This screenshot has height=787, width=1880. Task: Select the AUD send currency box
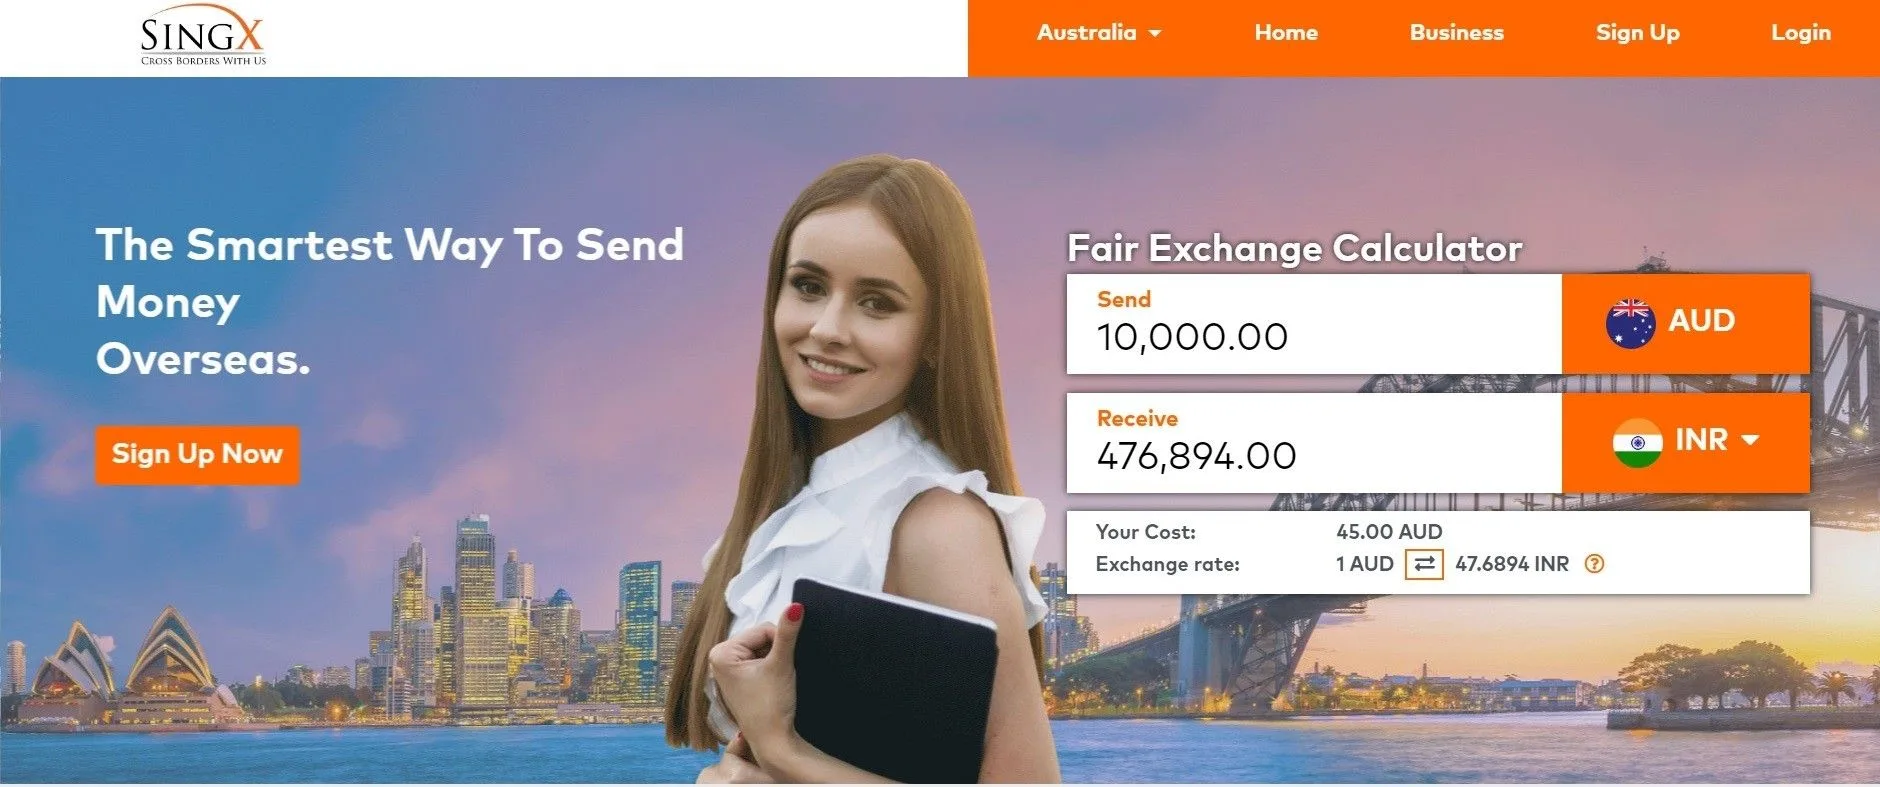pyautogui.click(x=1686, y=324)
